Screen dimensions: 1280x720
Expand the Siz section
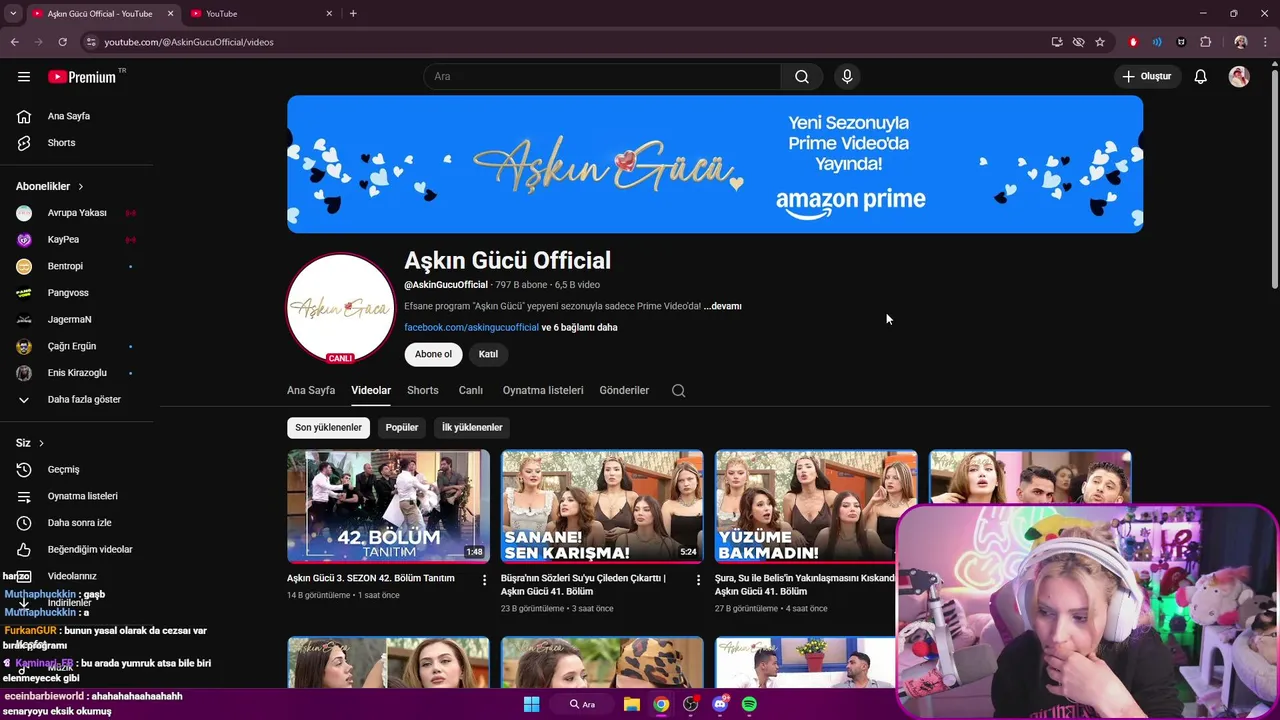[x=30, y=443]
